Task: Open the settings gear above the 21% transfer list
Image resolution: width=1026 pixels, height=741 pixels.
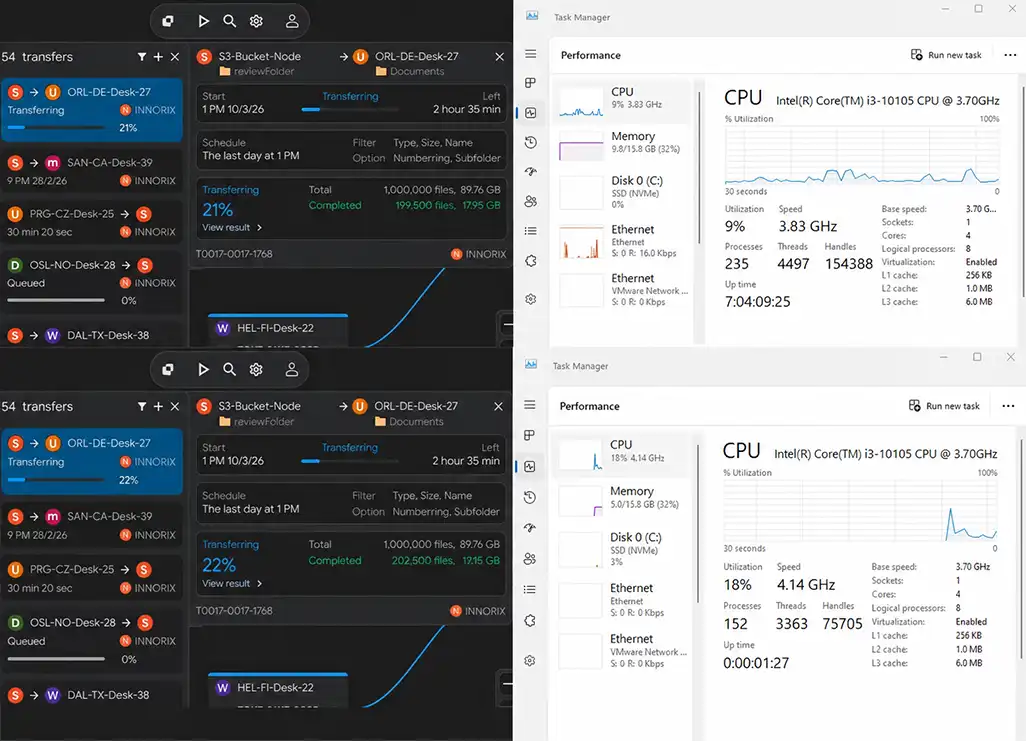Action: pos(256,21)
